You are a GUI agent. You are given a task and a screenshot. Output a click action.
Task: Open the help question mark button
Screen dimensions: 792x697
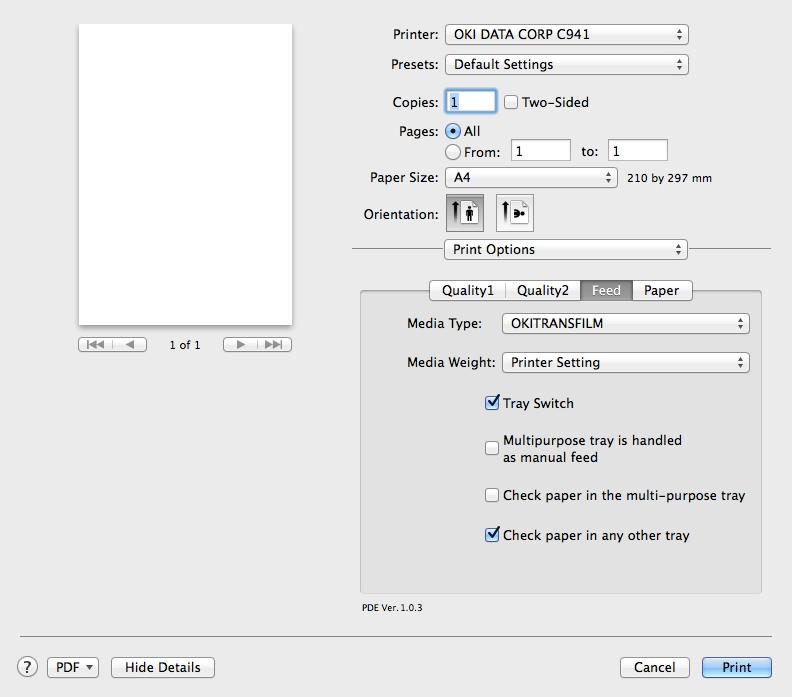(x=27, y=667)
